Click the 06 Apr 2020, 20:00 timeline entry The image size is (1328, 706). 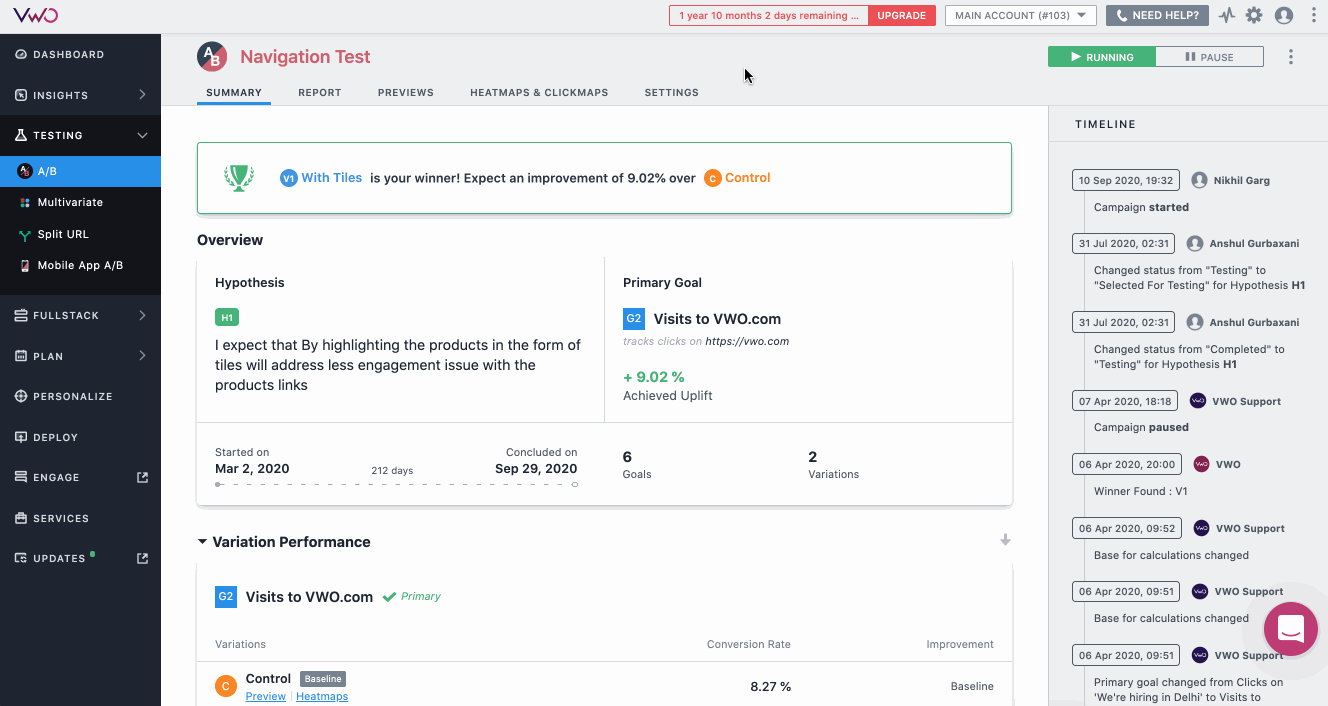[x=1126, y=464]
